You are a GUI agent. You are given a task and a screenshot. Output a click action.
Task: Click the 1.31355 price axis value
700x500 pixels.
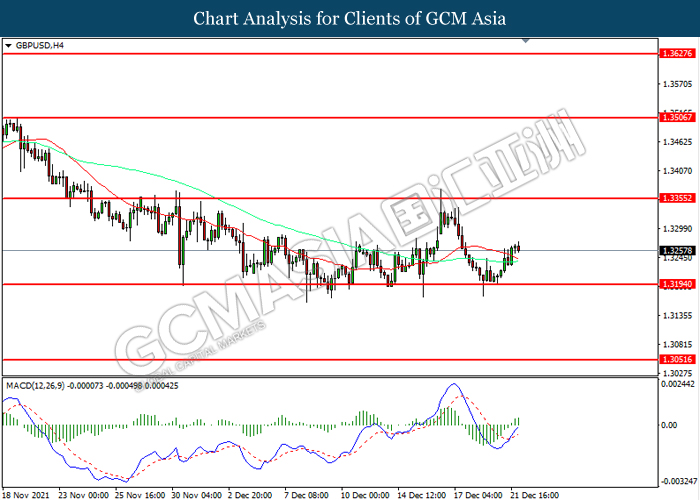pyautogui.click(x=677, y=316)
